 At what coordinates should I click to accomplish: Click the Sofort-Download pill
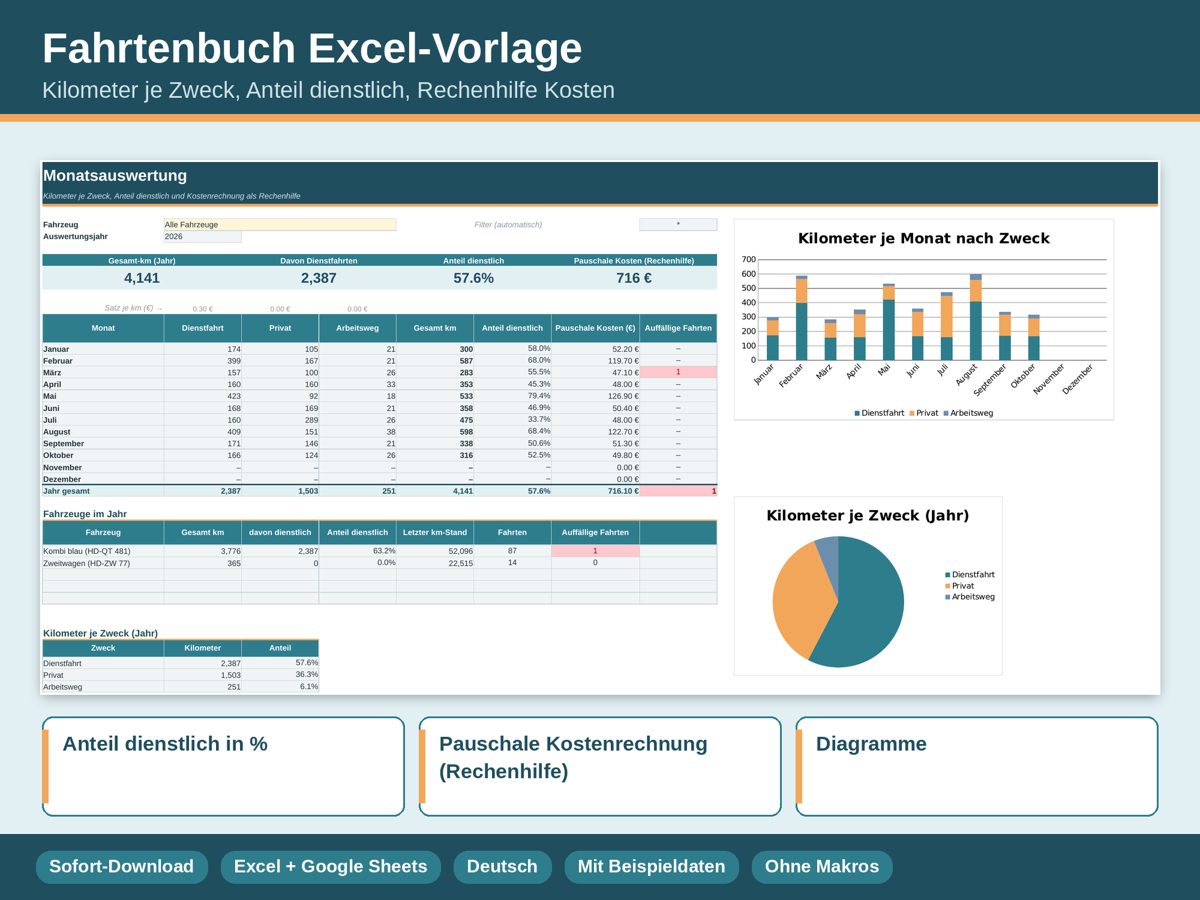click(122, 867)
